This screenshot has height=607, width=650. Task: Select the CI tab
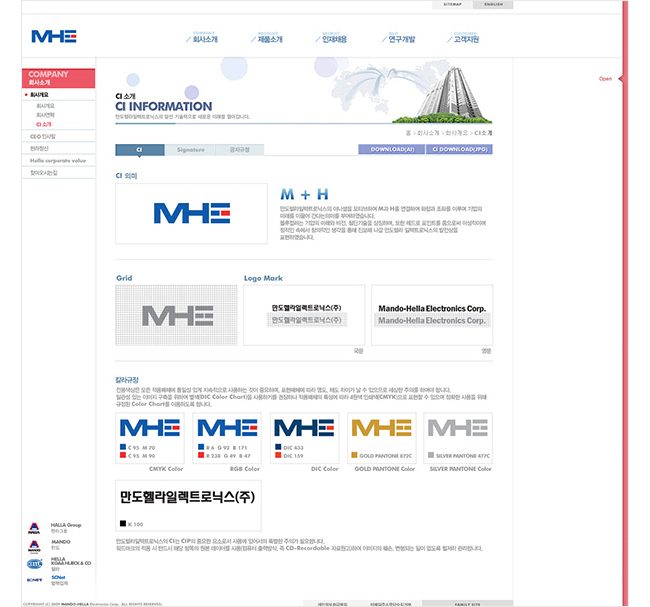click(x=140, y=150)
